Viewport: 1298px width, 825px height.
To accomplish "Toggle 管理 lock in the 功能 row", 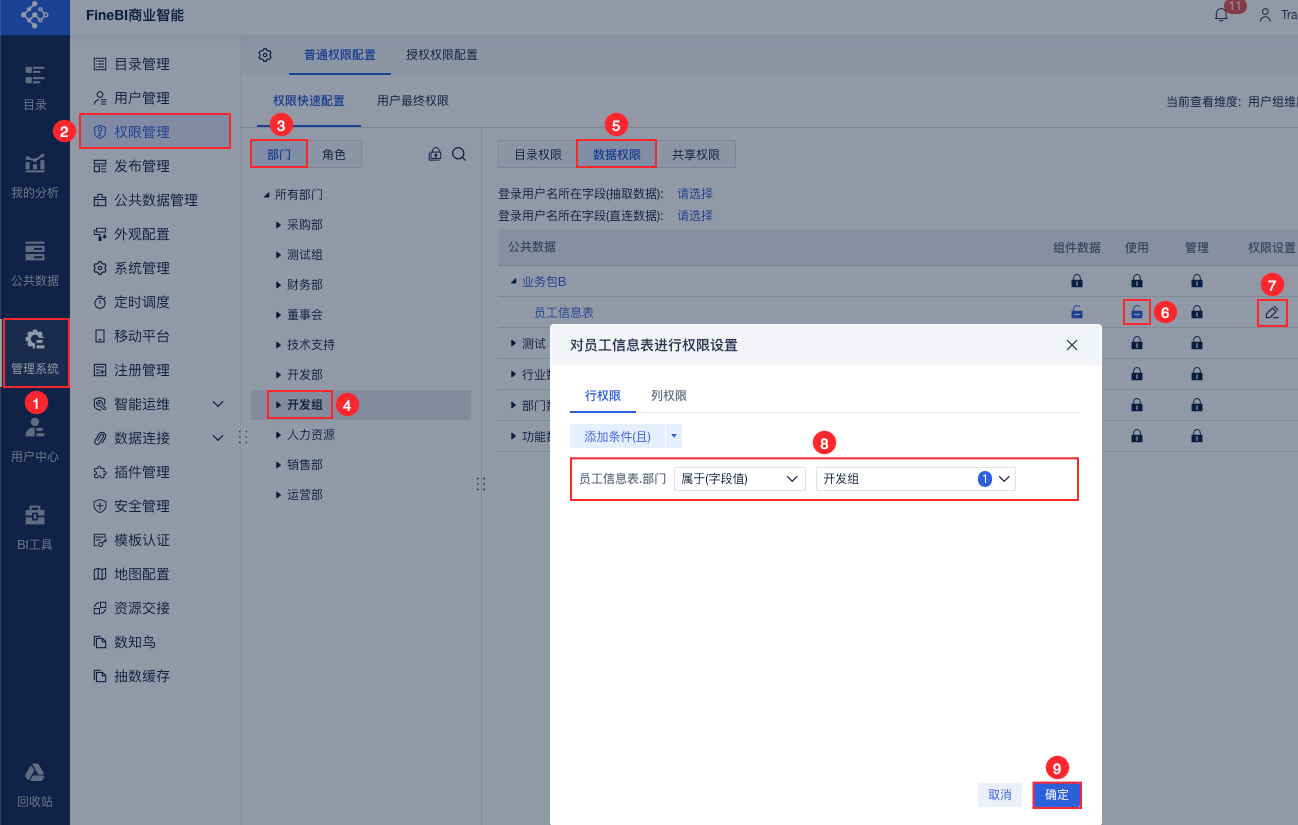I will point(1197,436).
